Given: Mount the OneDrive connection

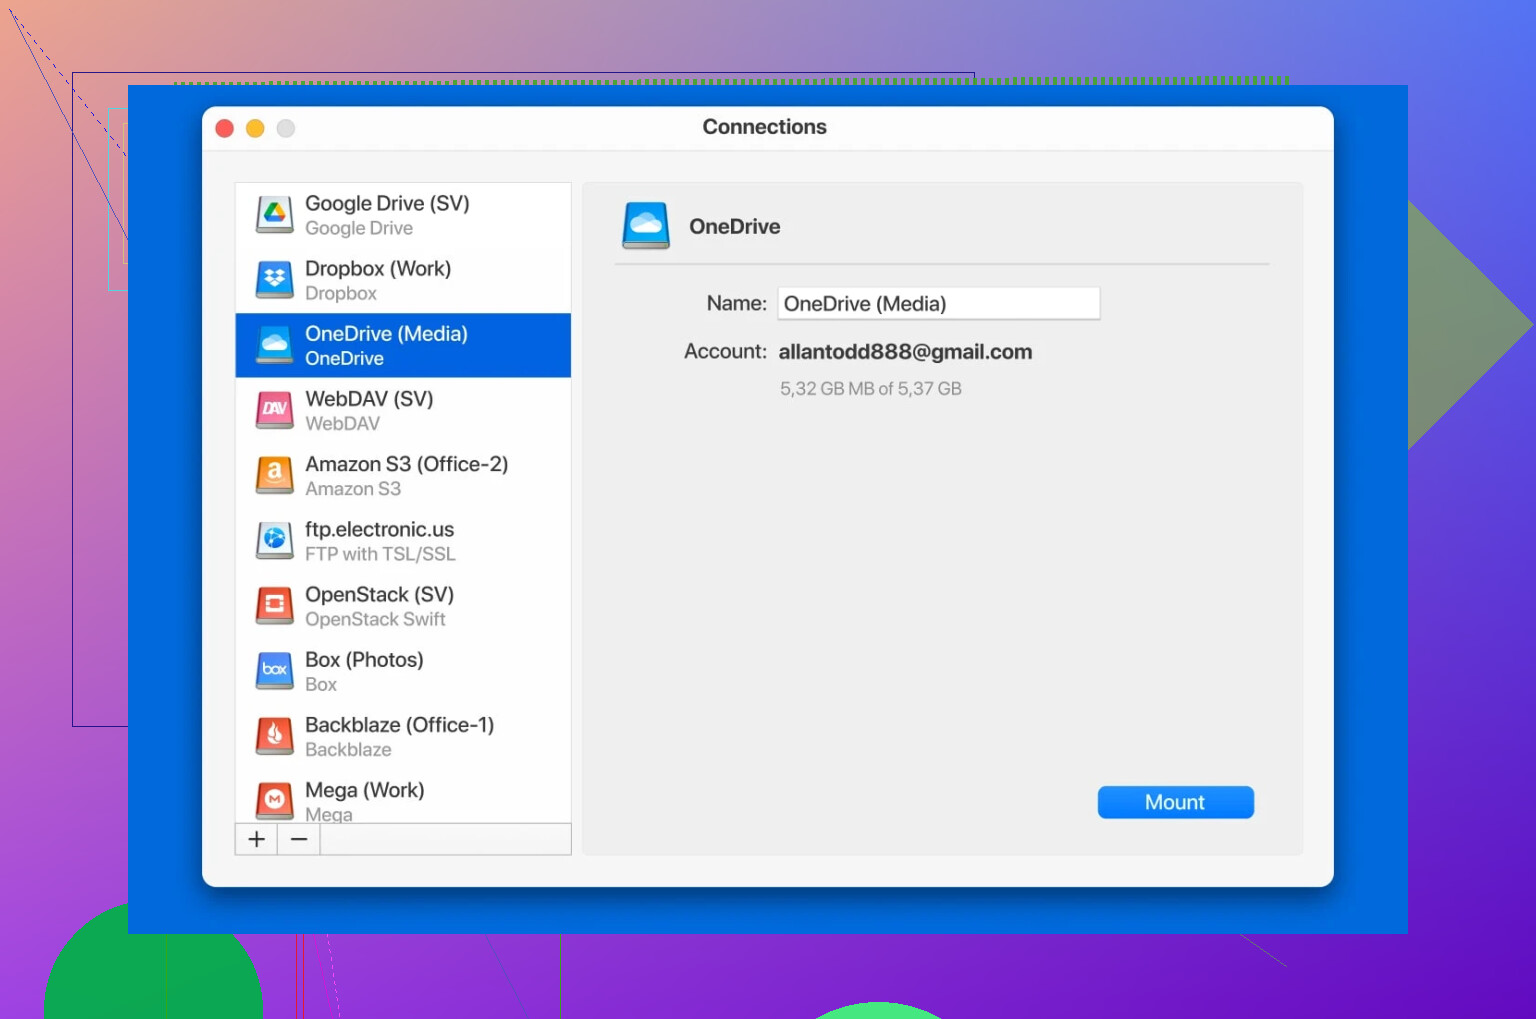Looking at the screenshot, I should coord(1175,802).
